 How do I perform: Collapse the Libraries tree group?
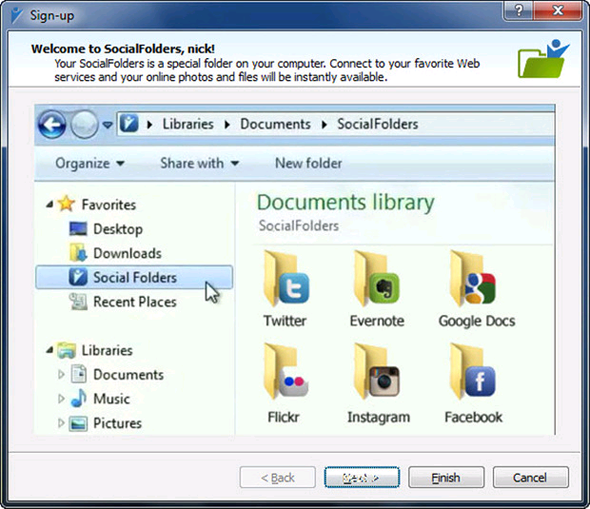(49, 350)
